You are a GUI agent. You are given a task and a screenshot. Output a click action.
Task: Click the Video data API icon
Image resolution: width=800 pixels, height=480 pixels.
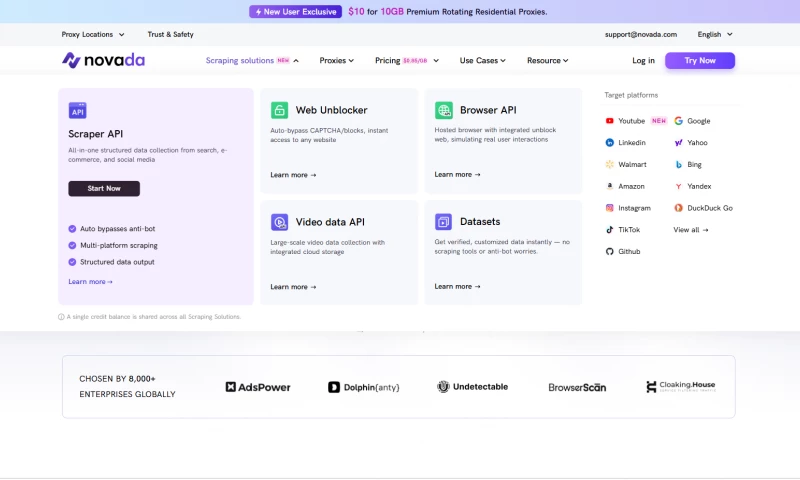(279, 222)
